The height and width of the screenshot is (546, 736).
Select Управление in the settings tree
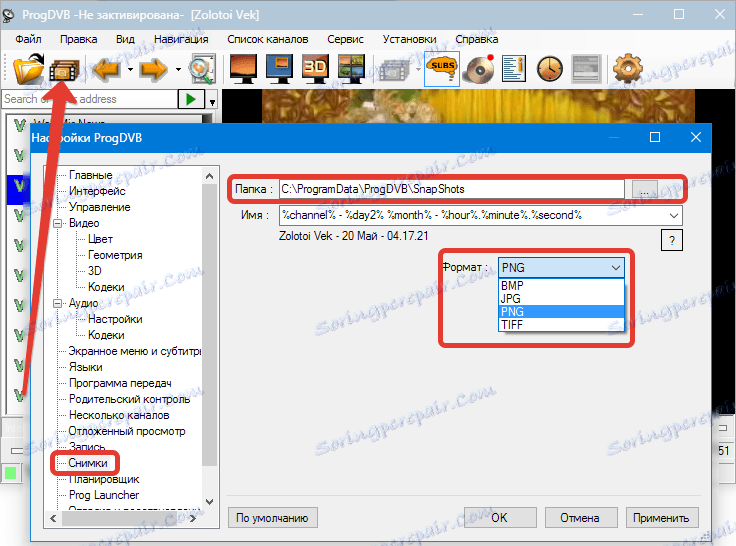(100, 207)
